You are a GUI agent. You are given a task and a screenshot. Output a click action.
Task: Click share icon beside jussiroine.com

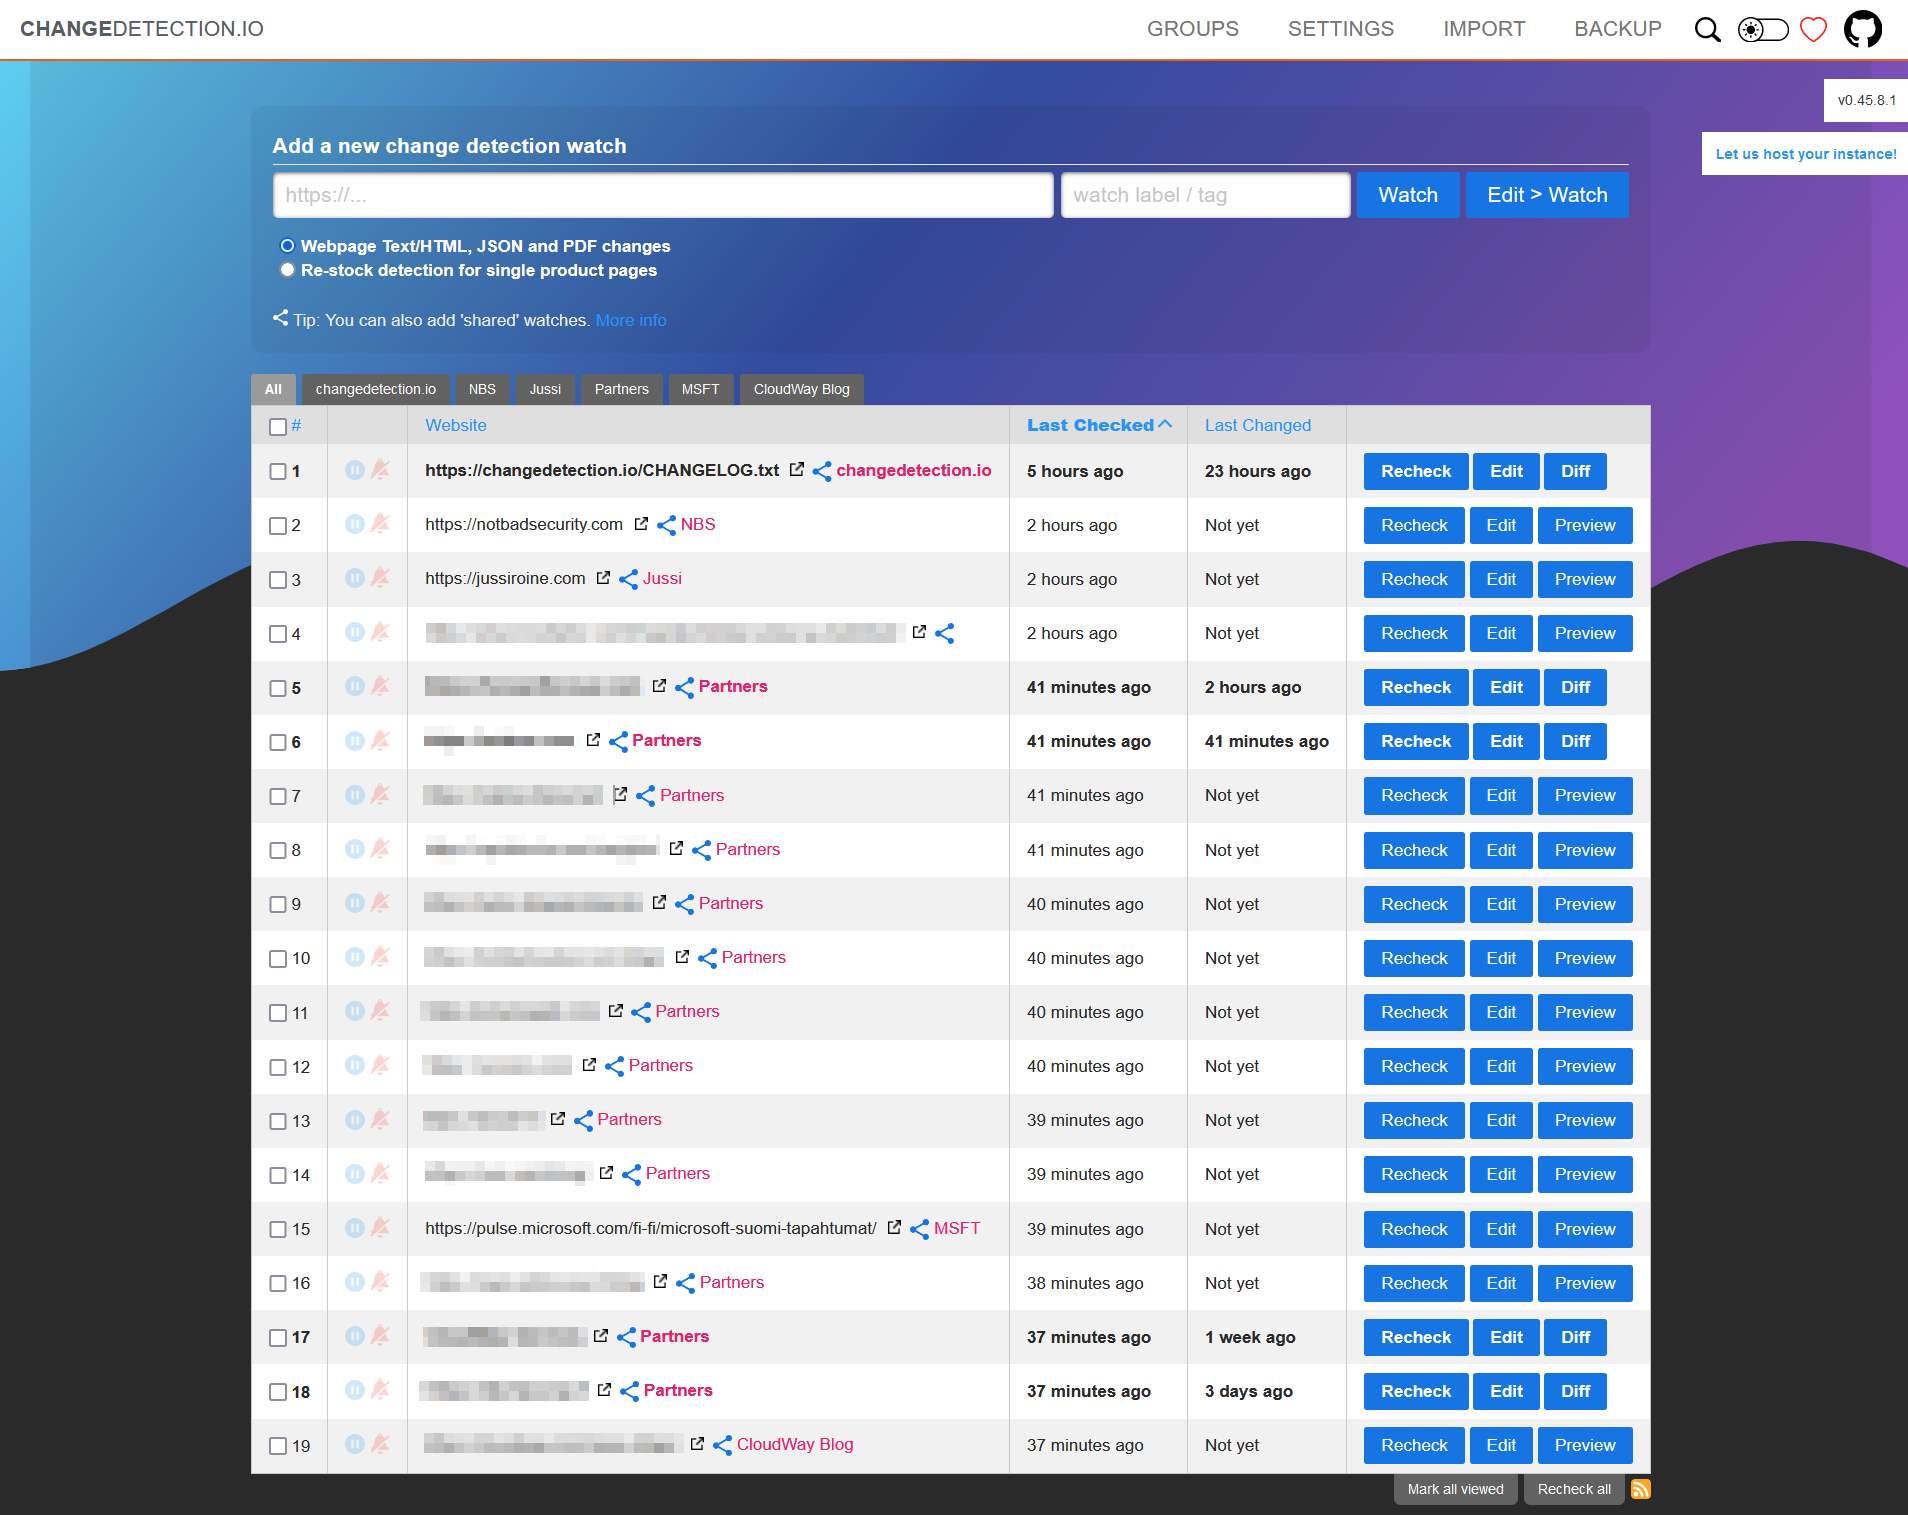pyautogui.click(x=628, y=579)
